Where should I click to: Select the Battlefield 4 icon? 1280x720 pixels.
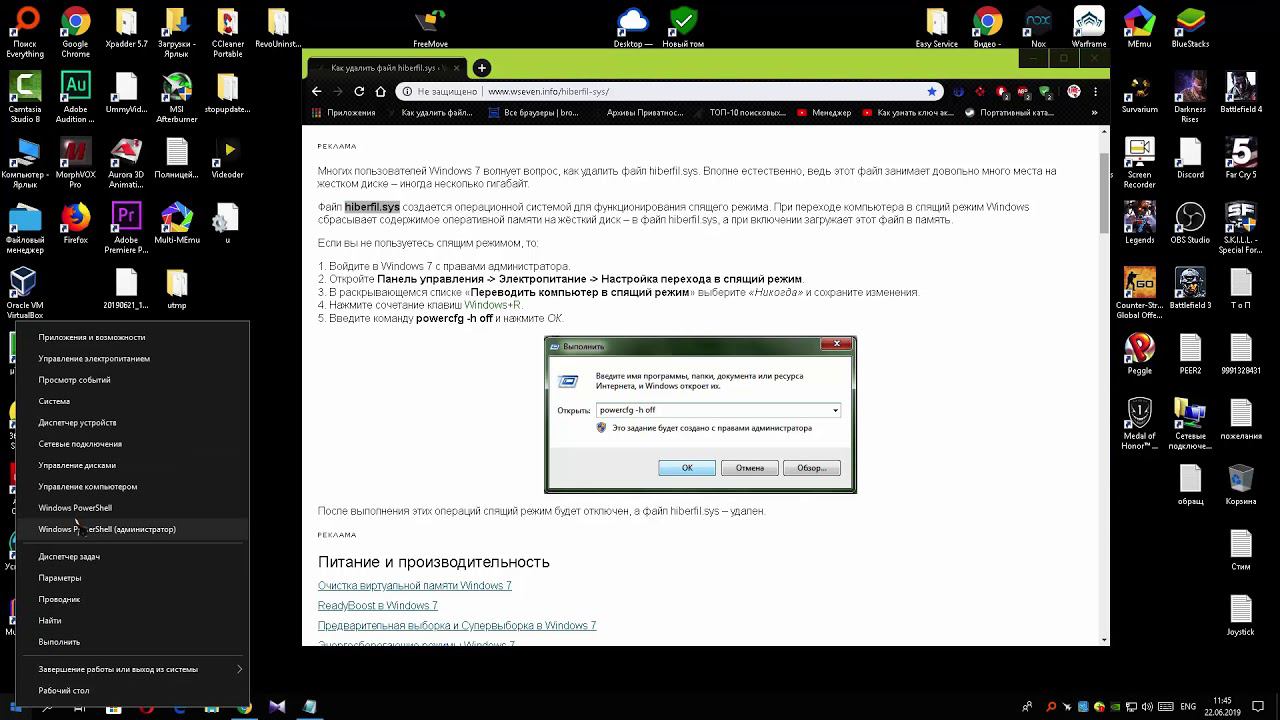click(x=1241, y=93)
